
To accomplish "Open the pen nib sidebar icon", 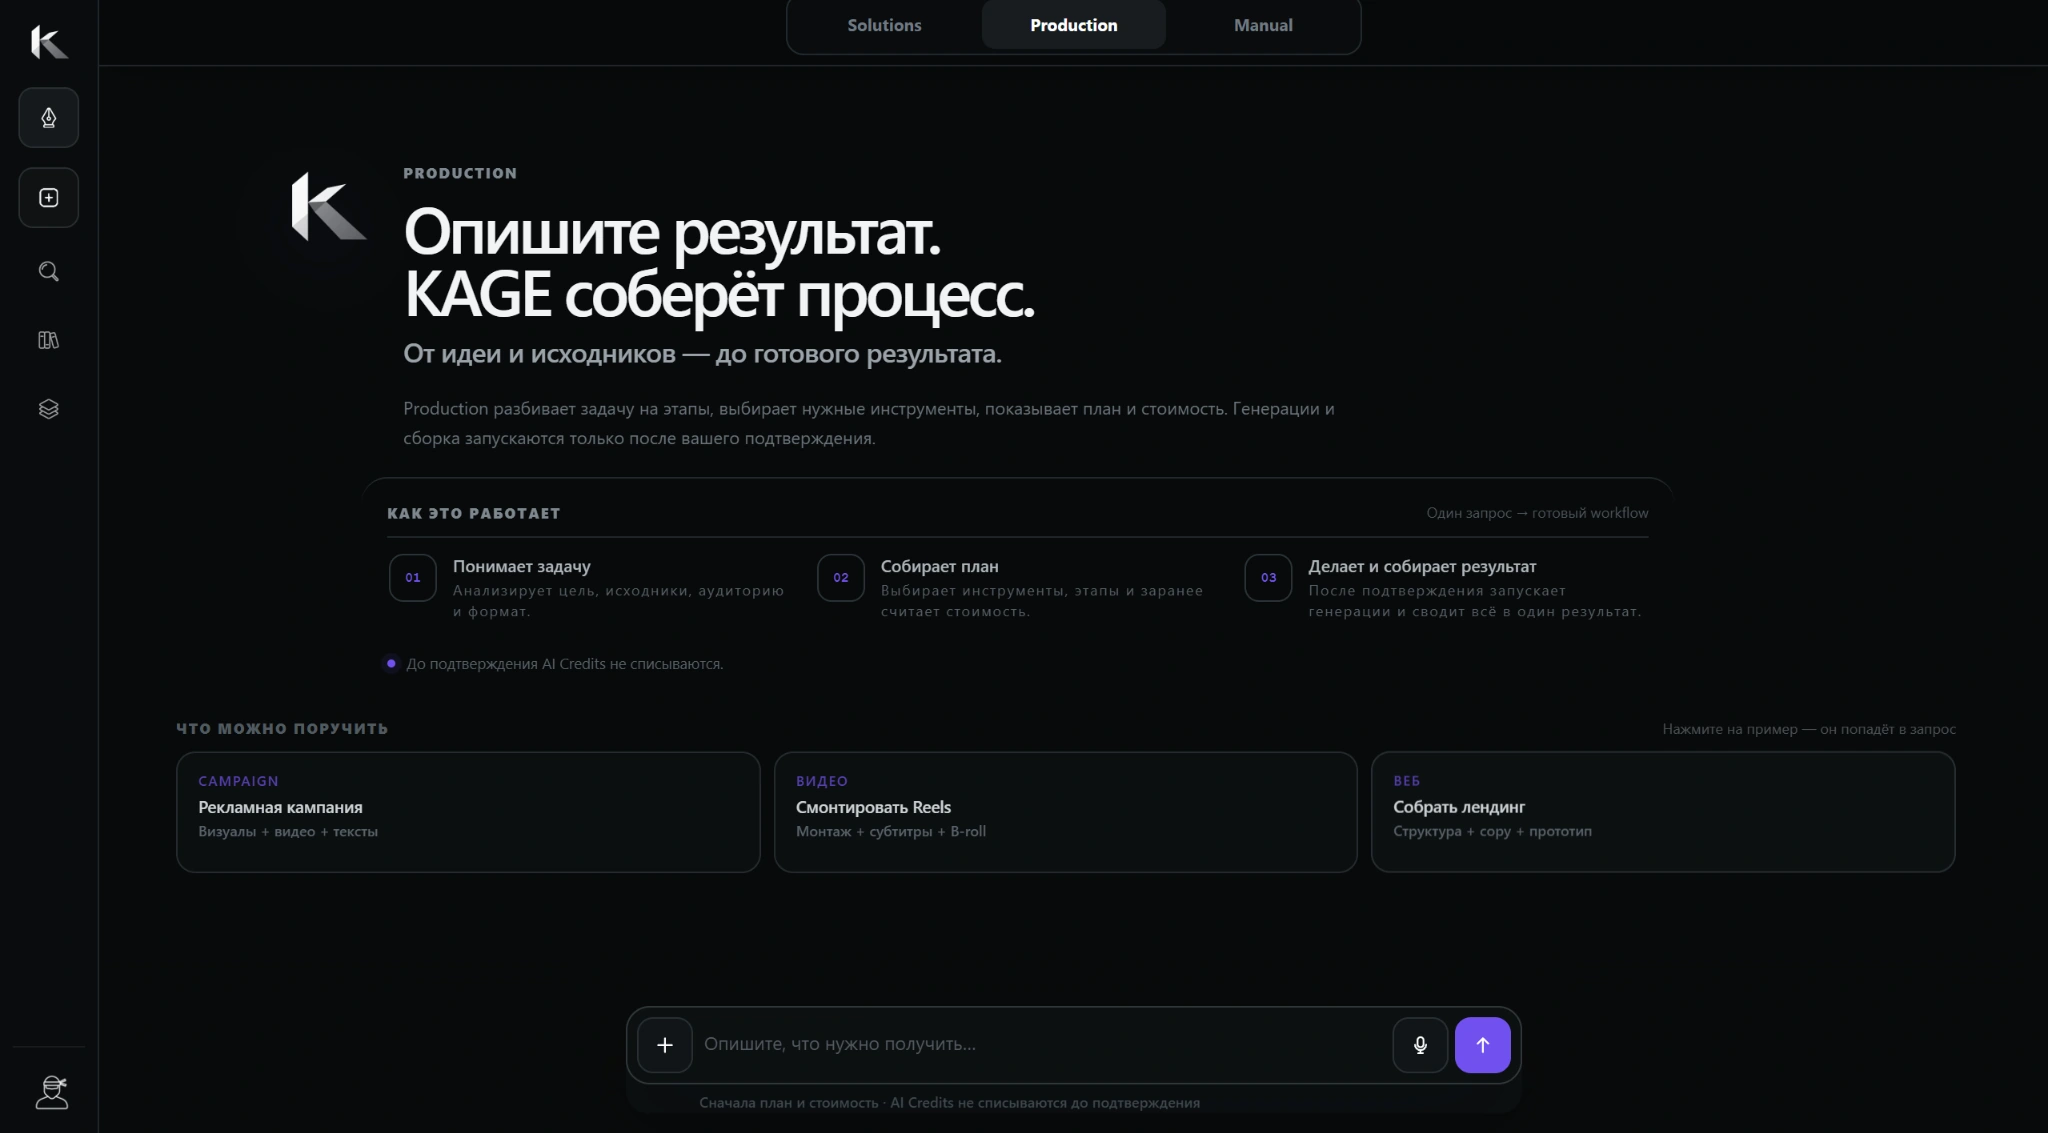I will [x=49, y=118].
